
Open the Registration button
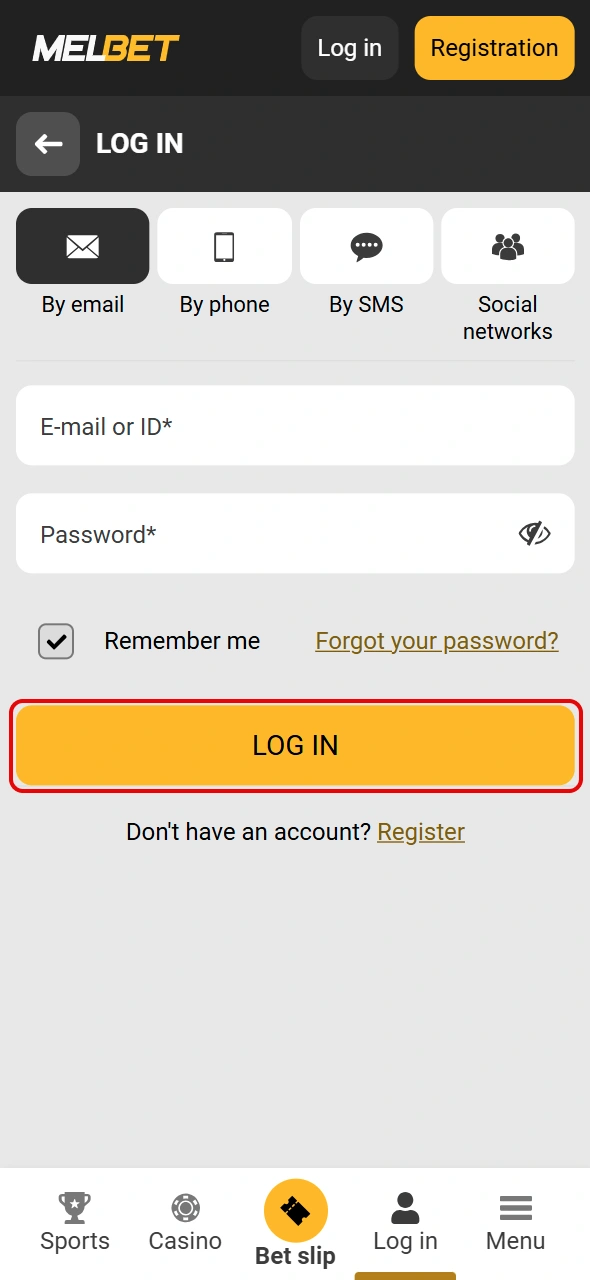tap(494, 47)
